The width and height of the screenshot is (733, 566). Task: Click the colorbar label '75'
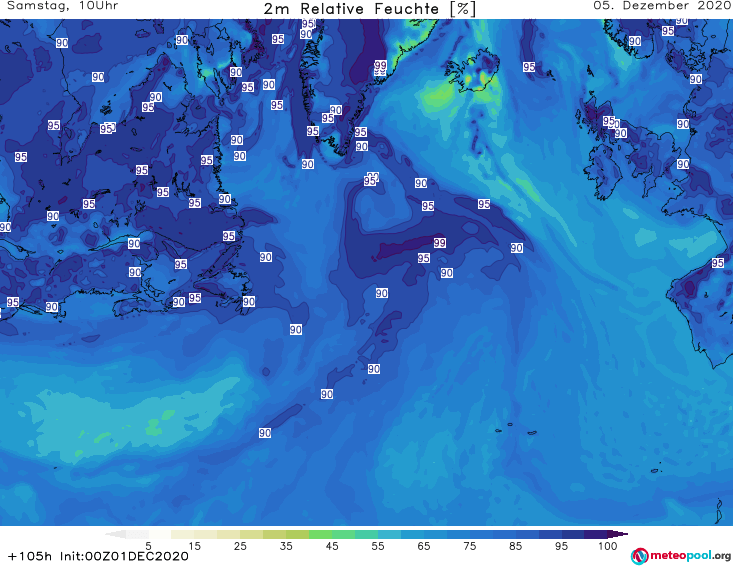point(470,546)
